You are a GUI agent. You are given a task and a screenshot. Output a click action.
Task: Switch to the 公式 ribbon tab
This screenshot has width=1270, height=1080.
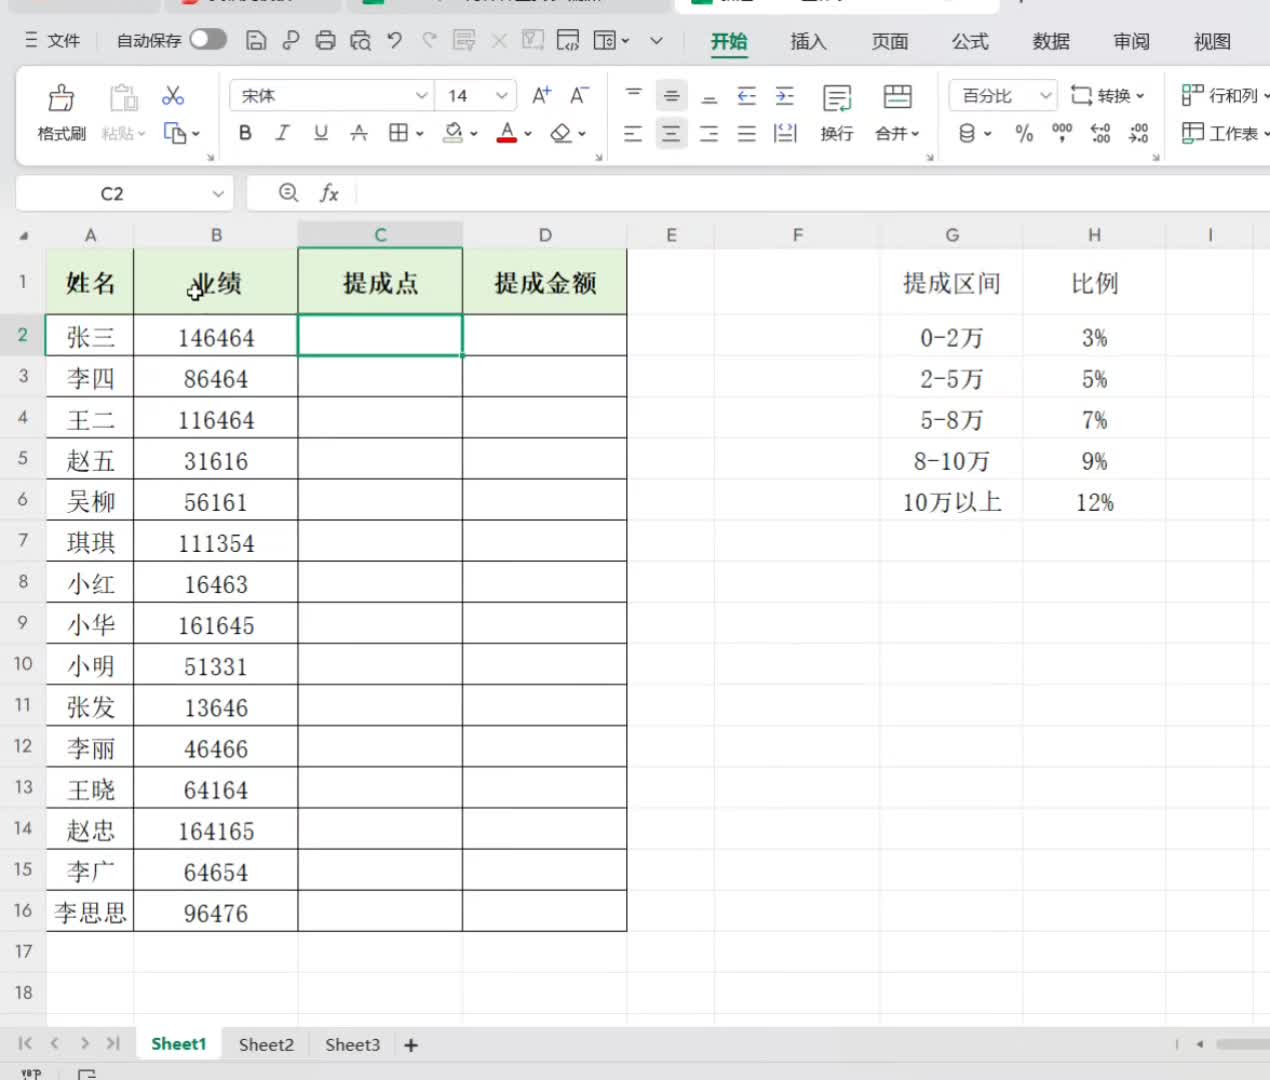pos(969,42)
